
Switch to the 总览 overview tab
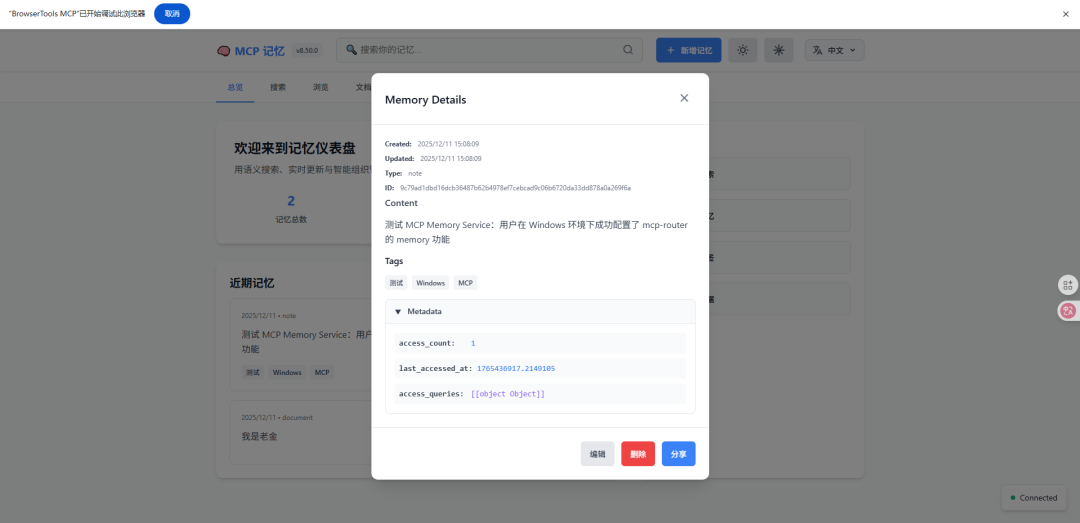pyautogui.click(x=235, y=87)
